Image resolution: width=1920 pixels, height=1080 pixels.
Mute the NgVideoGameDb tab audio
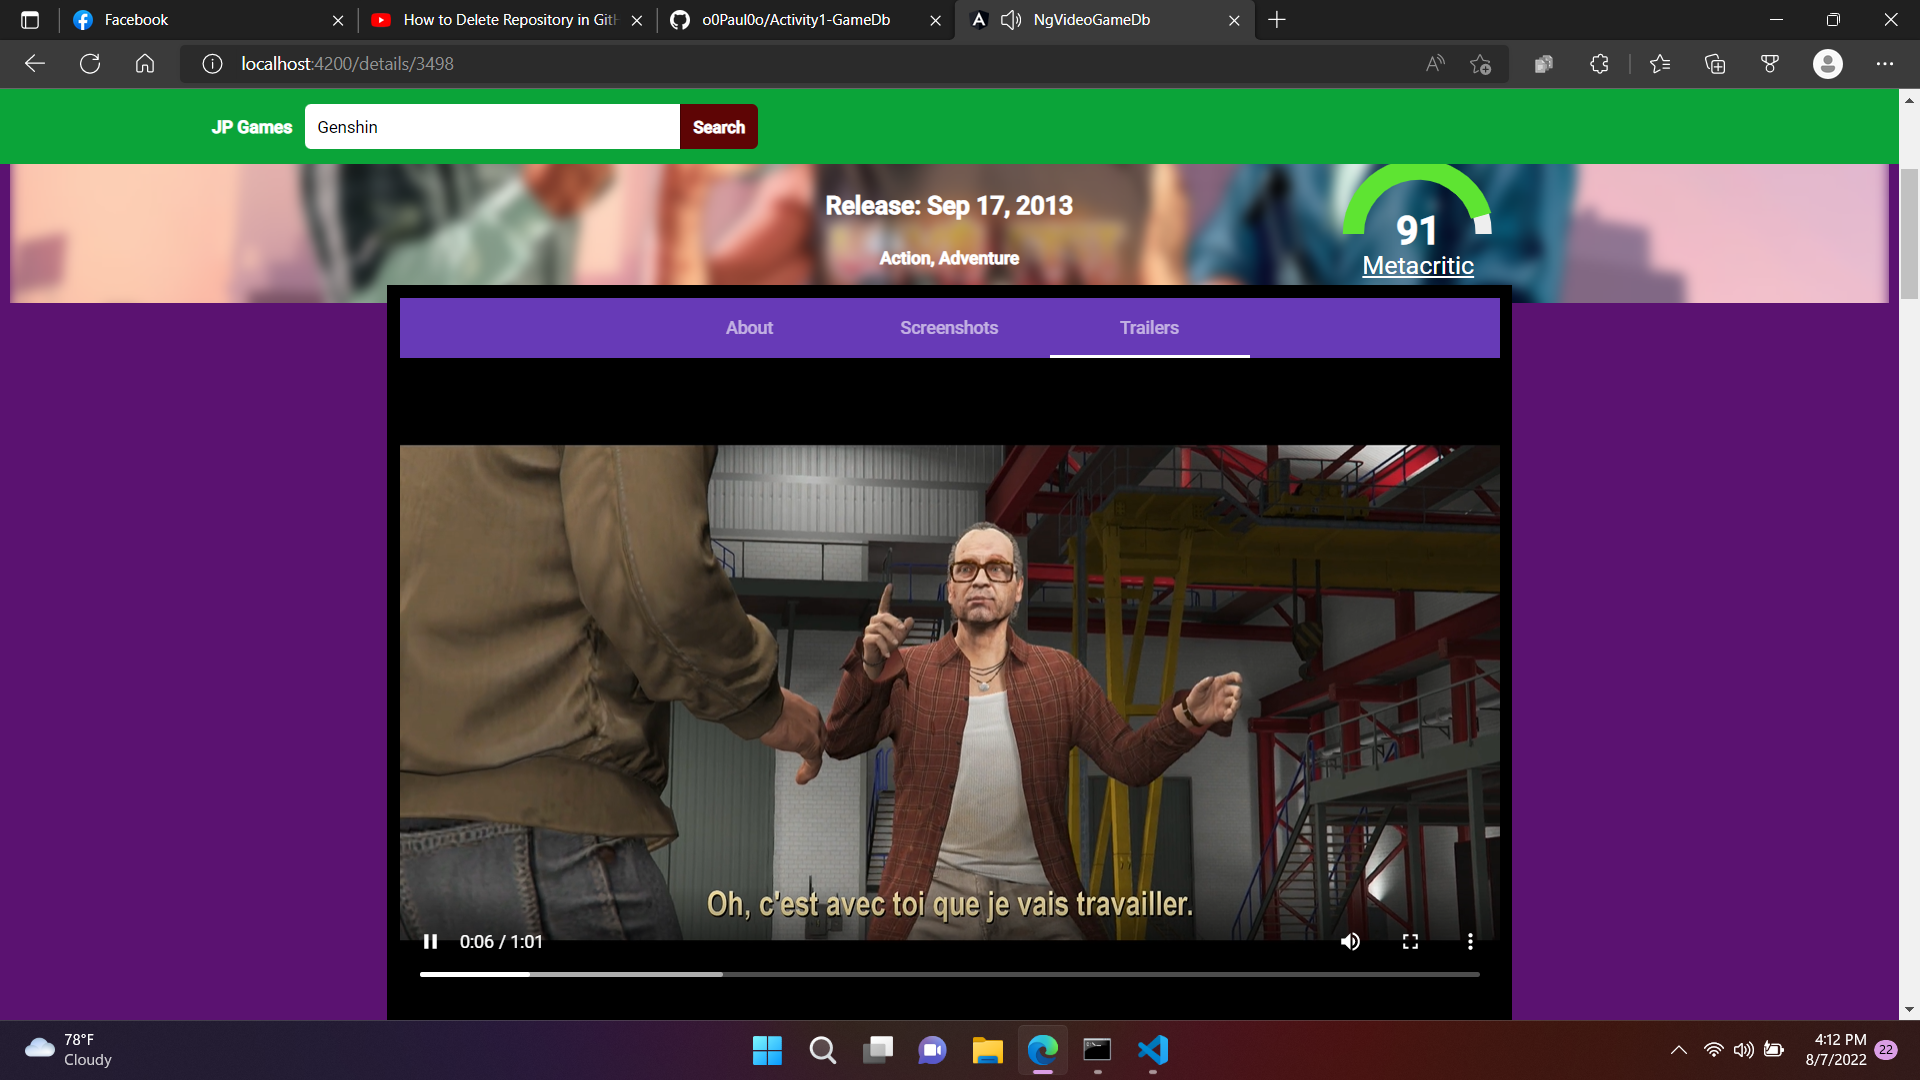coord(1011,20)
